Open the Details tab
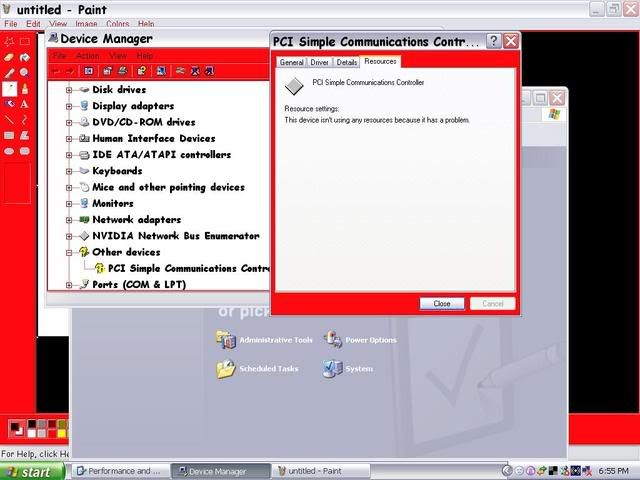 point(347,62)
